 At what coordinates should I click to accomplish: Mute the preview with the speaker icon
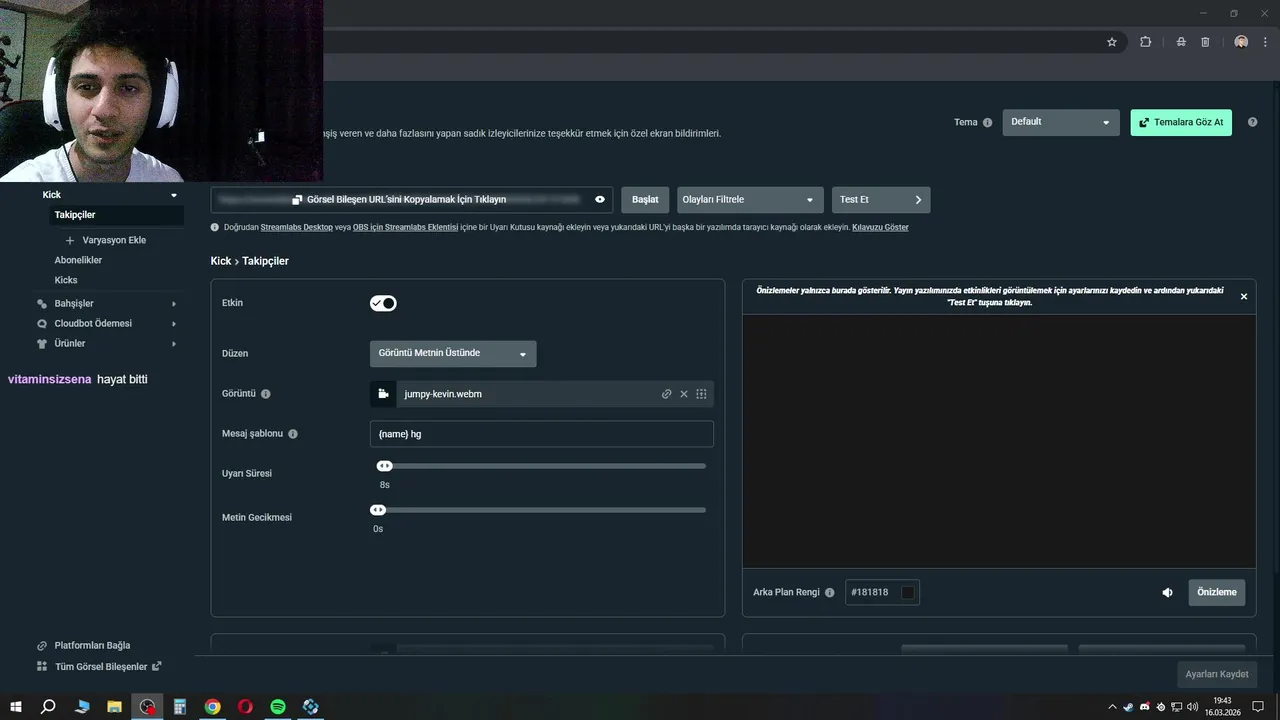[x=1167, y=592]
